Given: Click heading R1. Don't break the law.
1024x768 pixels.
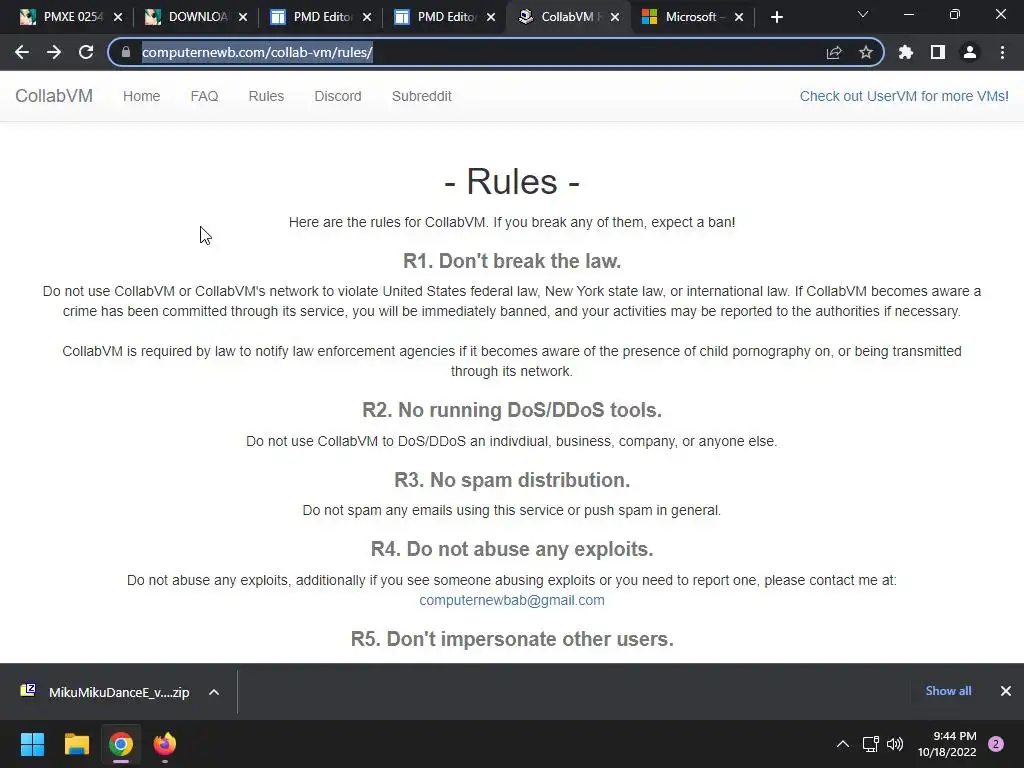Looking at the screenshot, I should [512, 261].
